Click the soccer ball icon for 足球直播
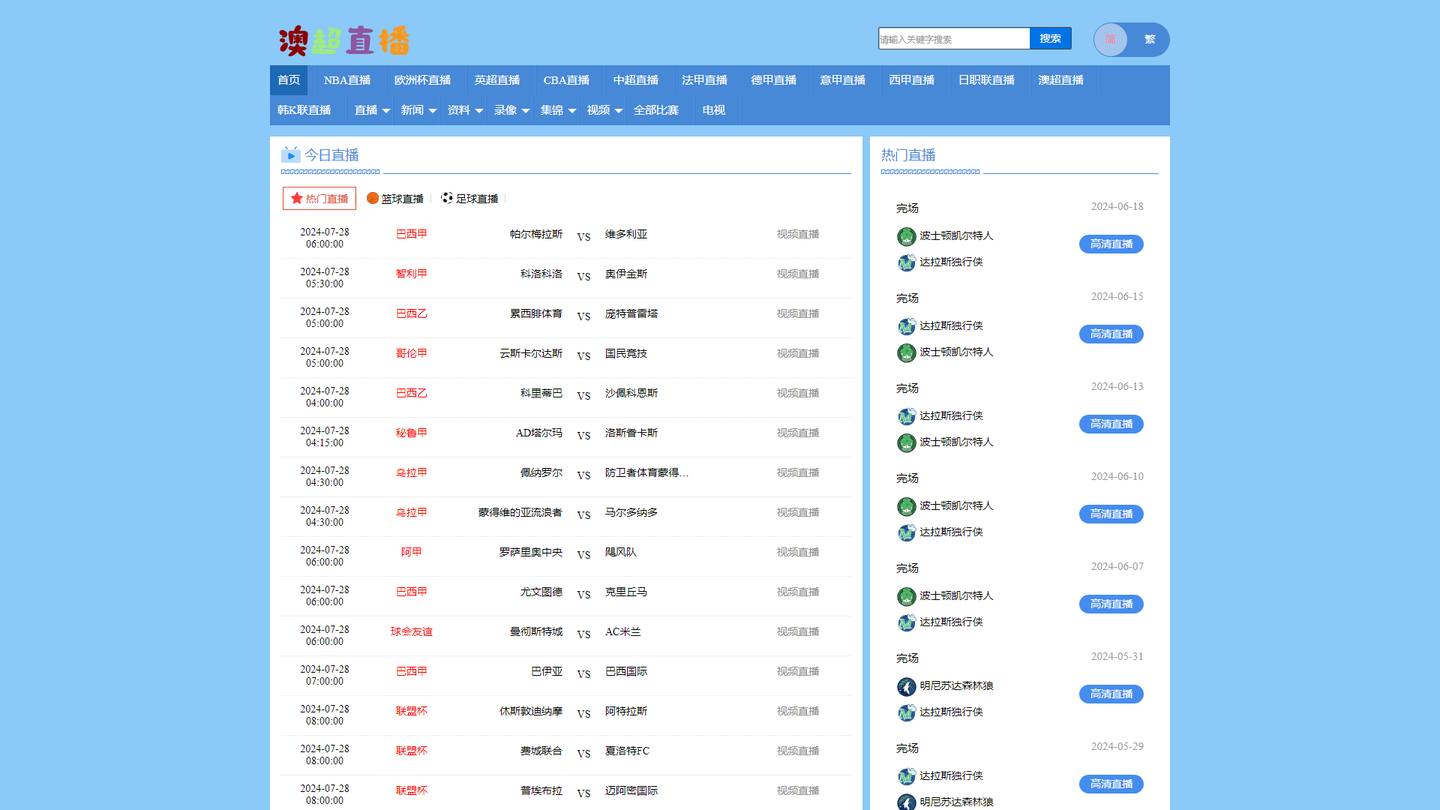 click(x=447, y=198)
